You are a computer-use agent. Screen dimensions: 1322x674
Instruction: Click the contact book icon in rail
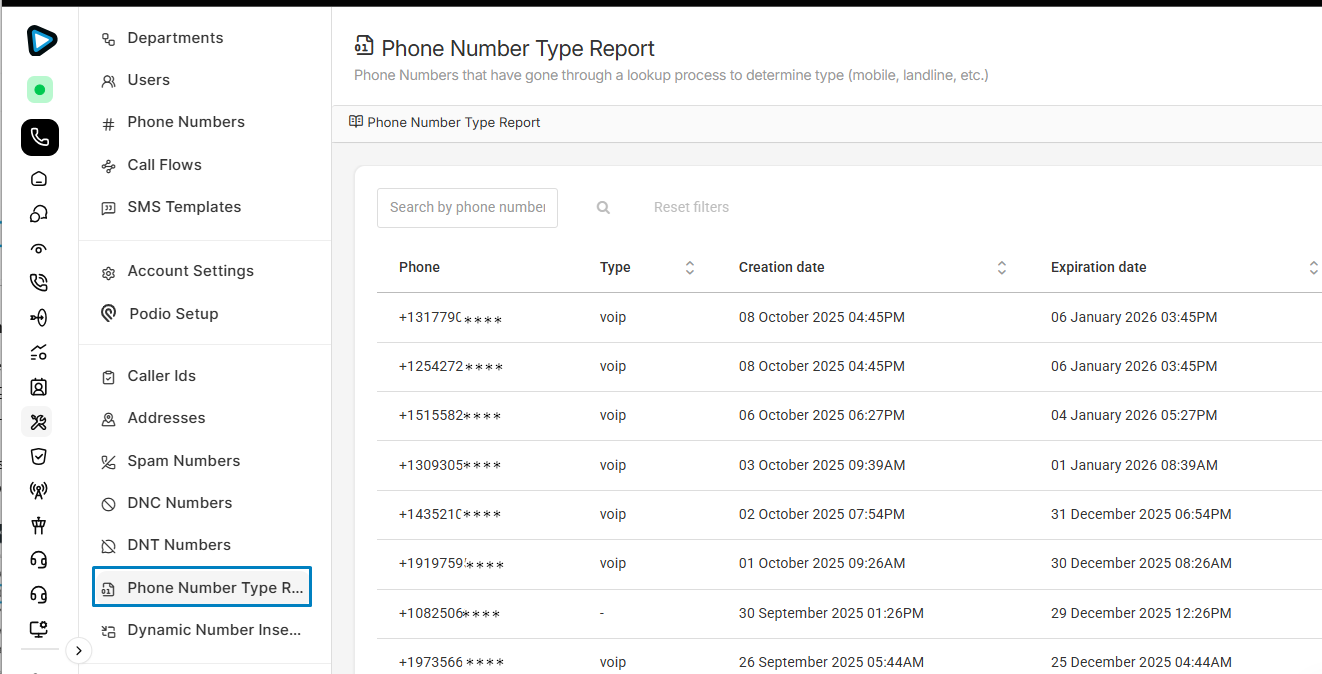point(39,387)
